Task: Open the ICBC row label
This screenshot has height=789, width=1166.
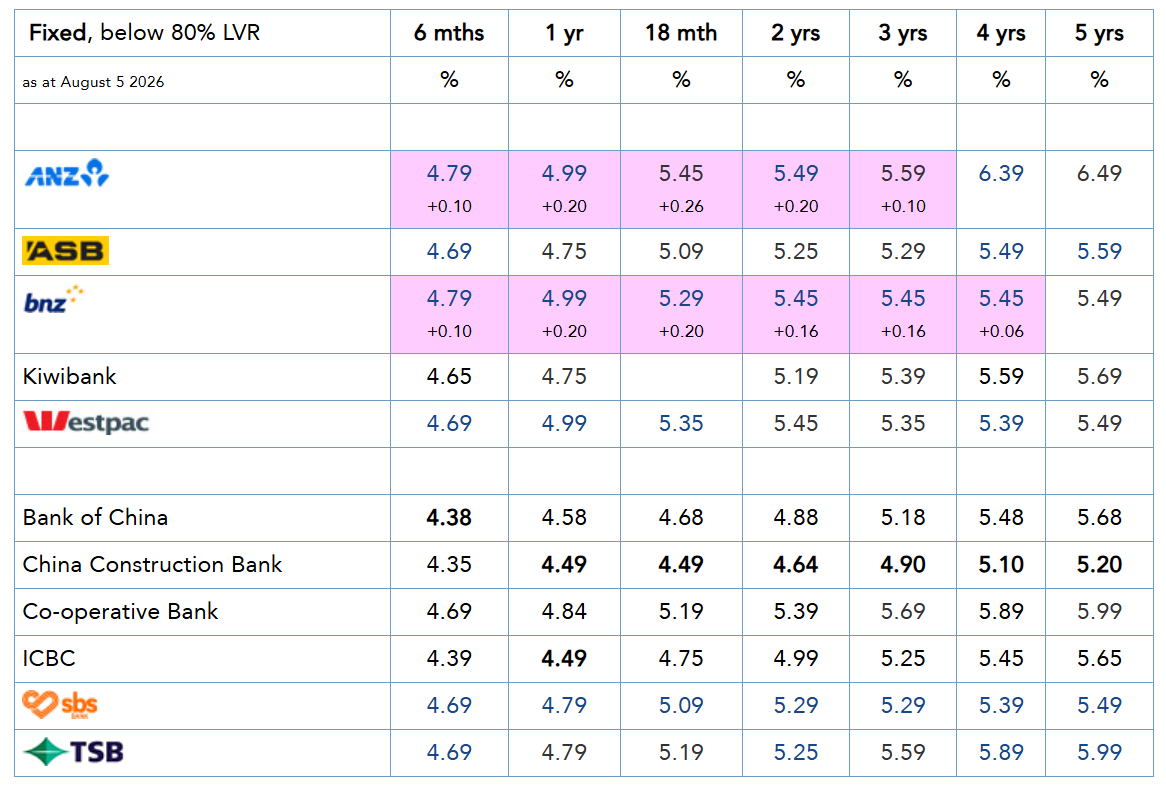Action: click(x=49, y=658)
